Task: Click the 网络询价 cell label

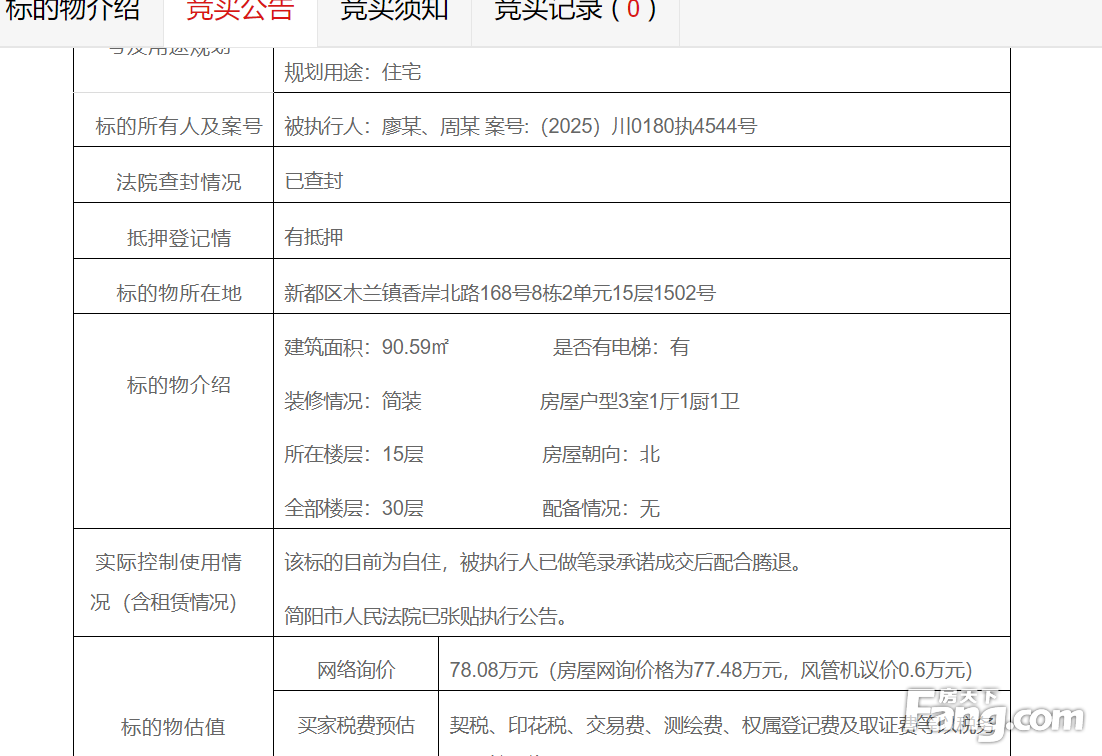Action: coord(356,670)
